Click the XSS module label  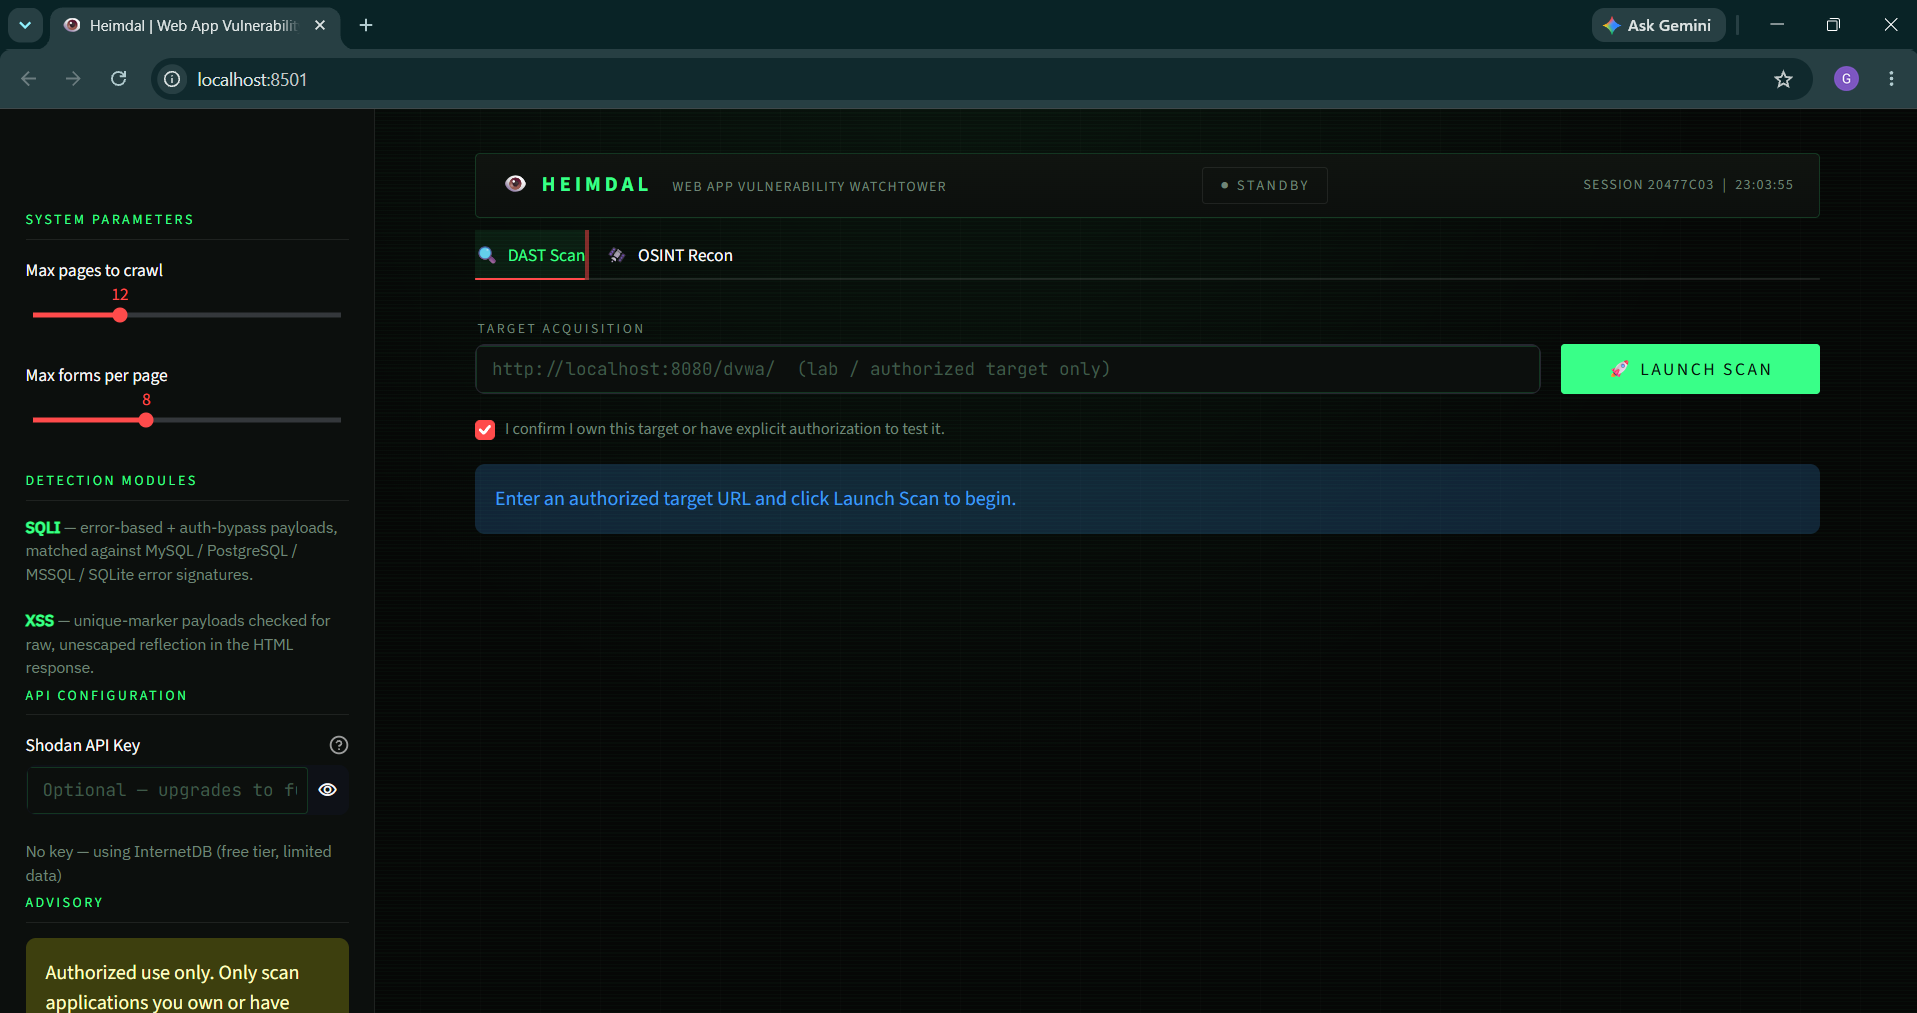[x=40, y=620]
